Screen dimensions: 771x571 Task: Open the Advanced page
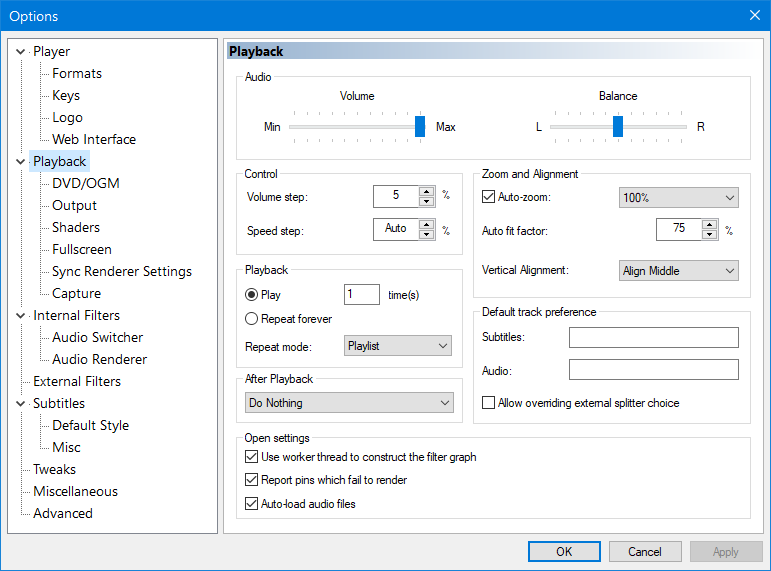[x=63, y=513]
